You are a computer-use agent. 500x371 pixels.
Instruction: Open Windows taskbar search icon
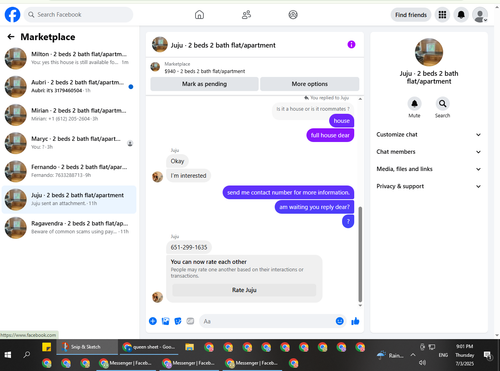[27, 355]
